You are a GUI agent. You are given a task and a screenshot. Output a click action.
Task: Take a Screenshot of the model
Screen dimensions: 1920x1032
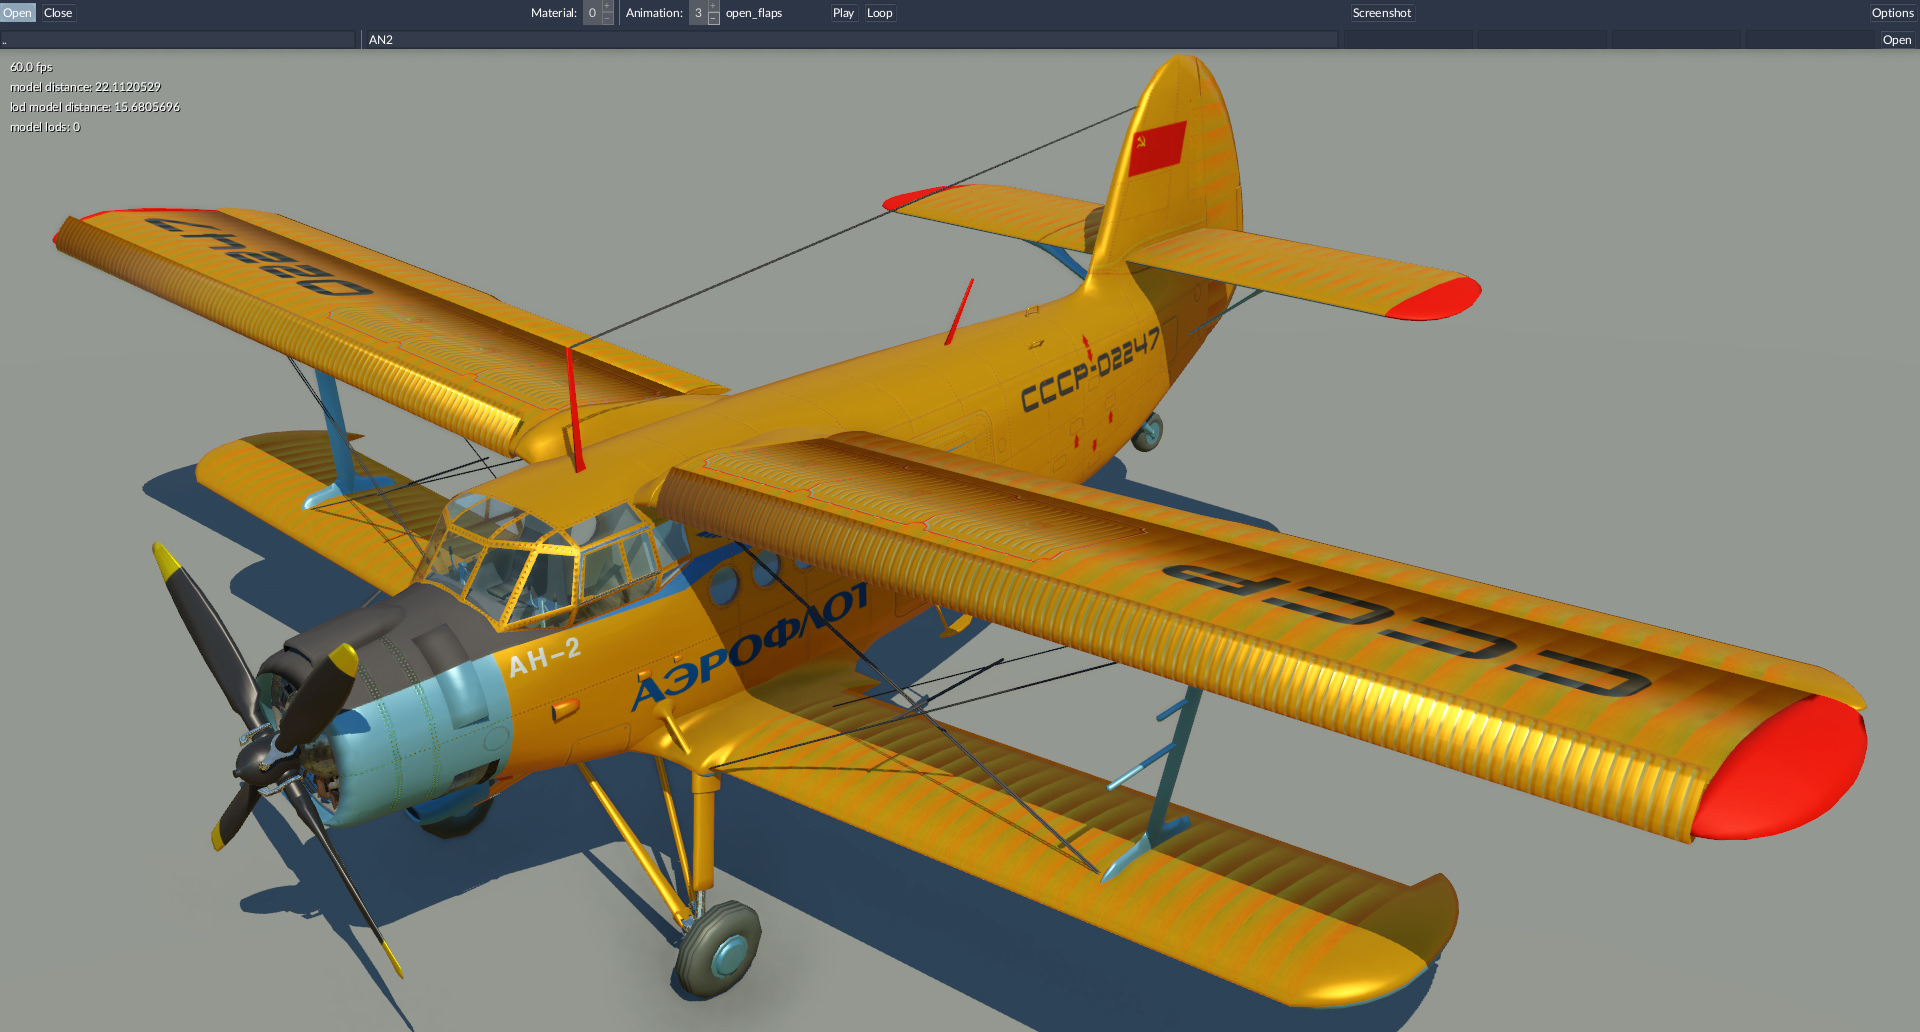[x=1382, y=13]
